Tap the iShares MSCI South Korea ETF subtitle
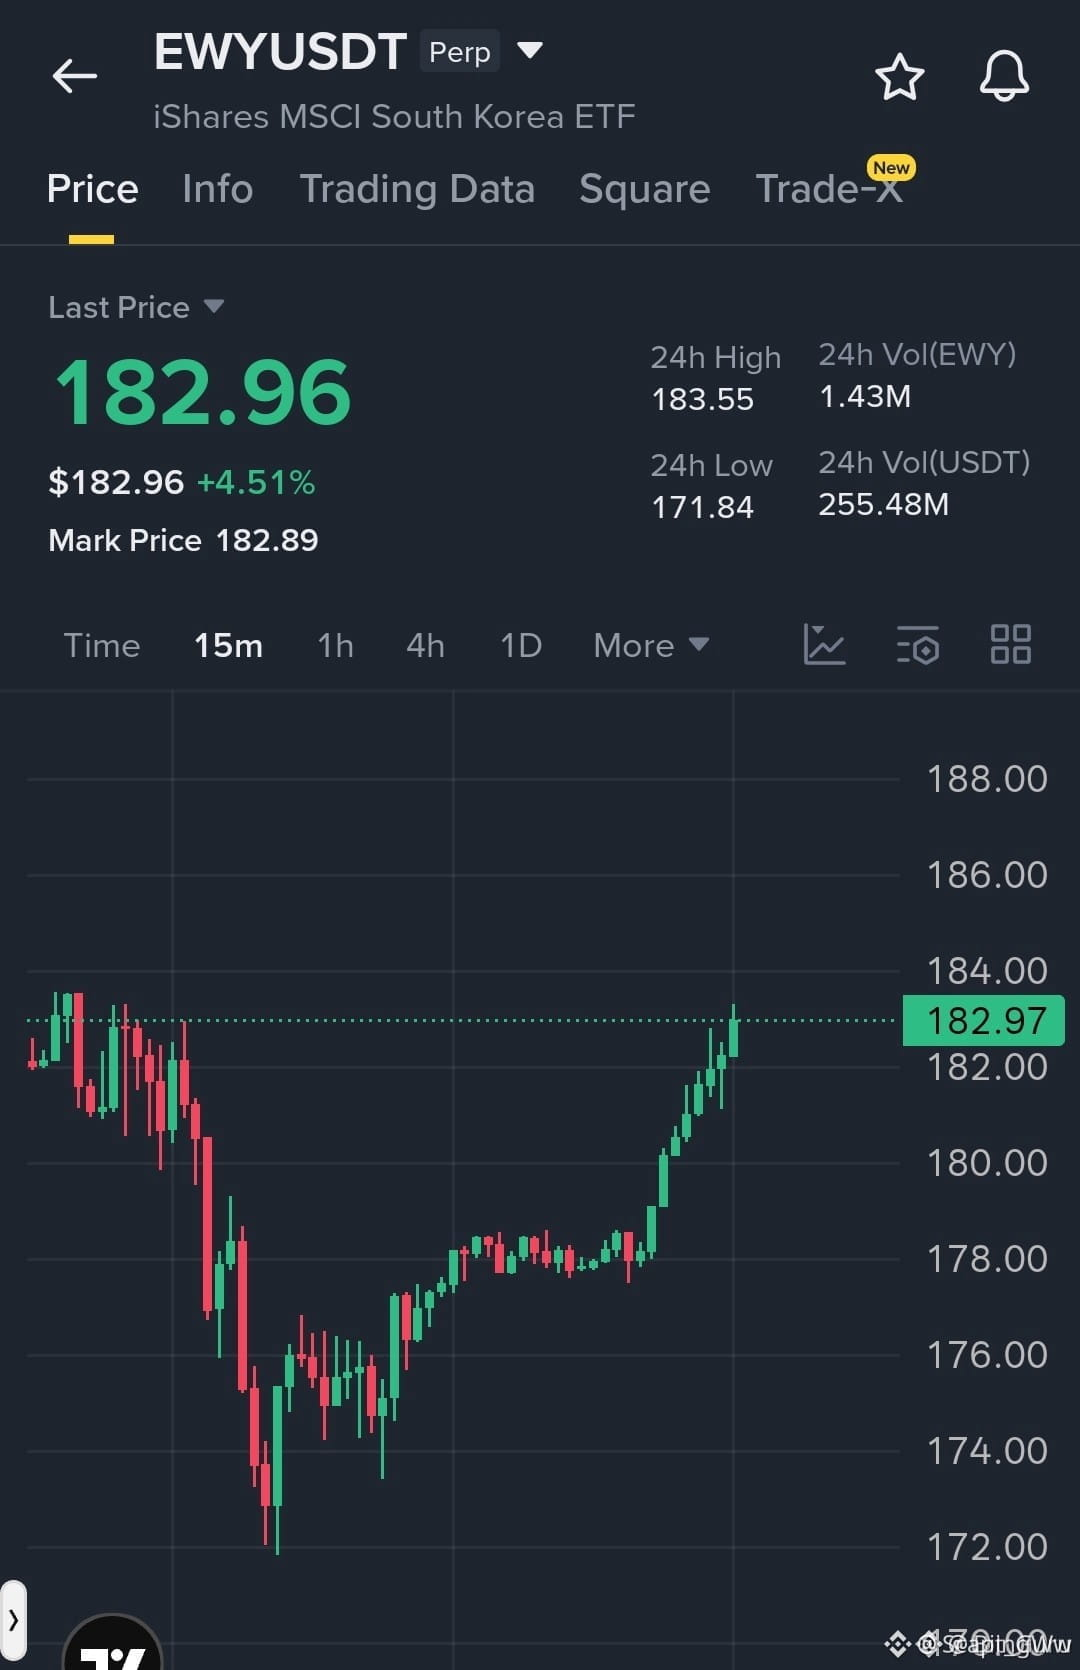The image size is (1080, 1670). point(394,117)
